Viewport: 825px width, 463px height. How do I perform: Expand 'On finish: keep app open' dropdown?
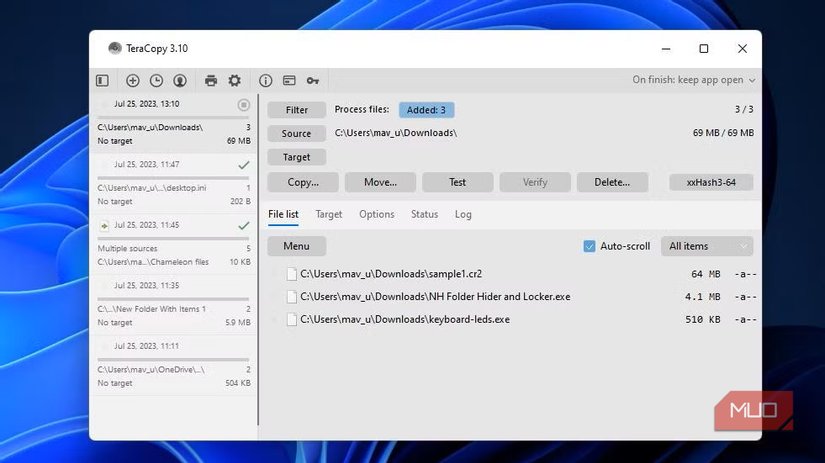point(693,80)
